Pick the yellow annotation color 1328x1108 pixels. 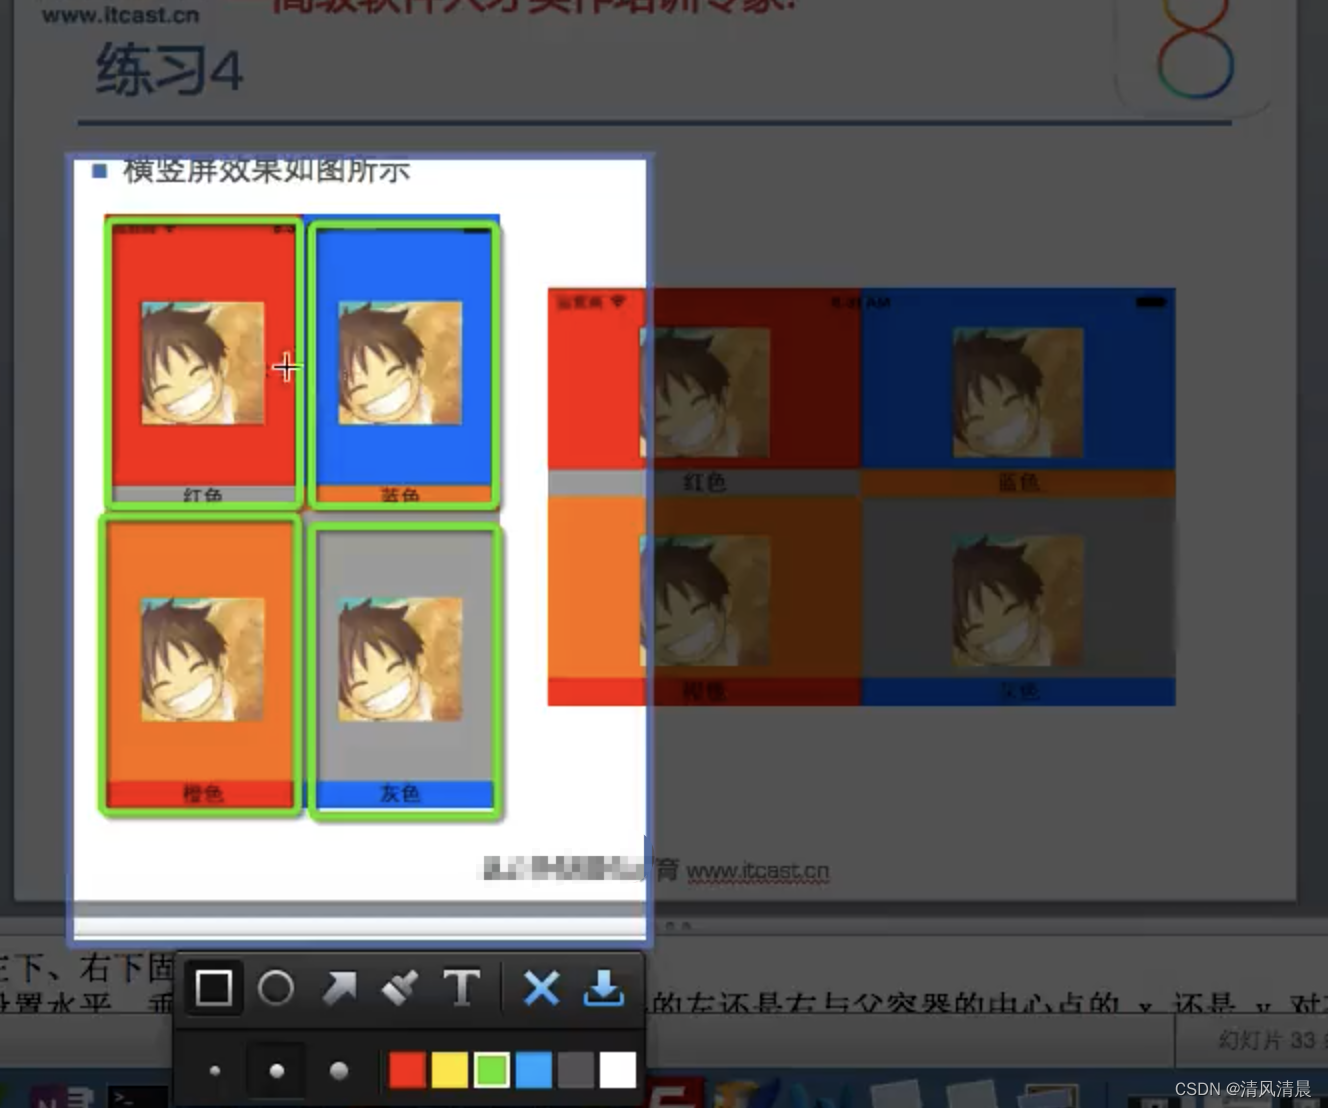click(449, 1069)
